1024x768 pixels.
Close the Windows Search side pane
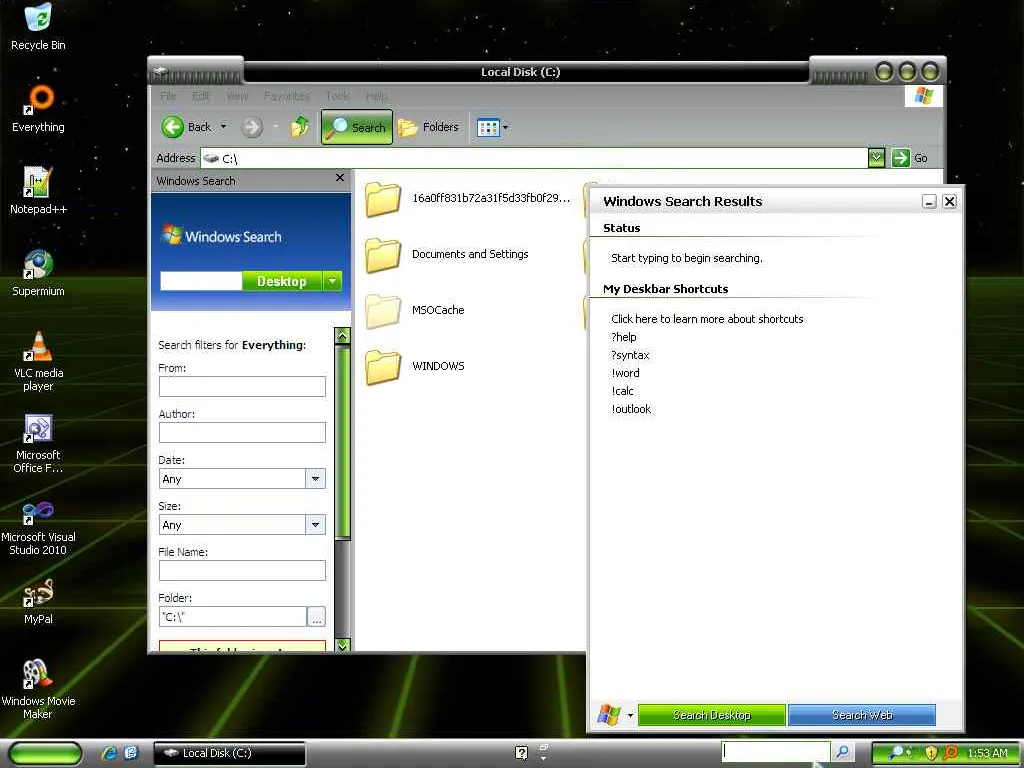(340, 178)
